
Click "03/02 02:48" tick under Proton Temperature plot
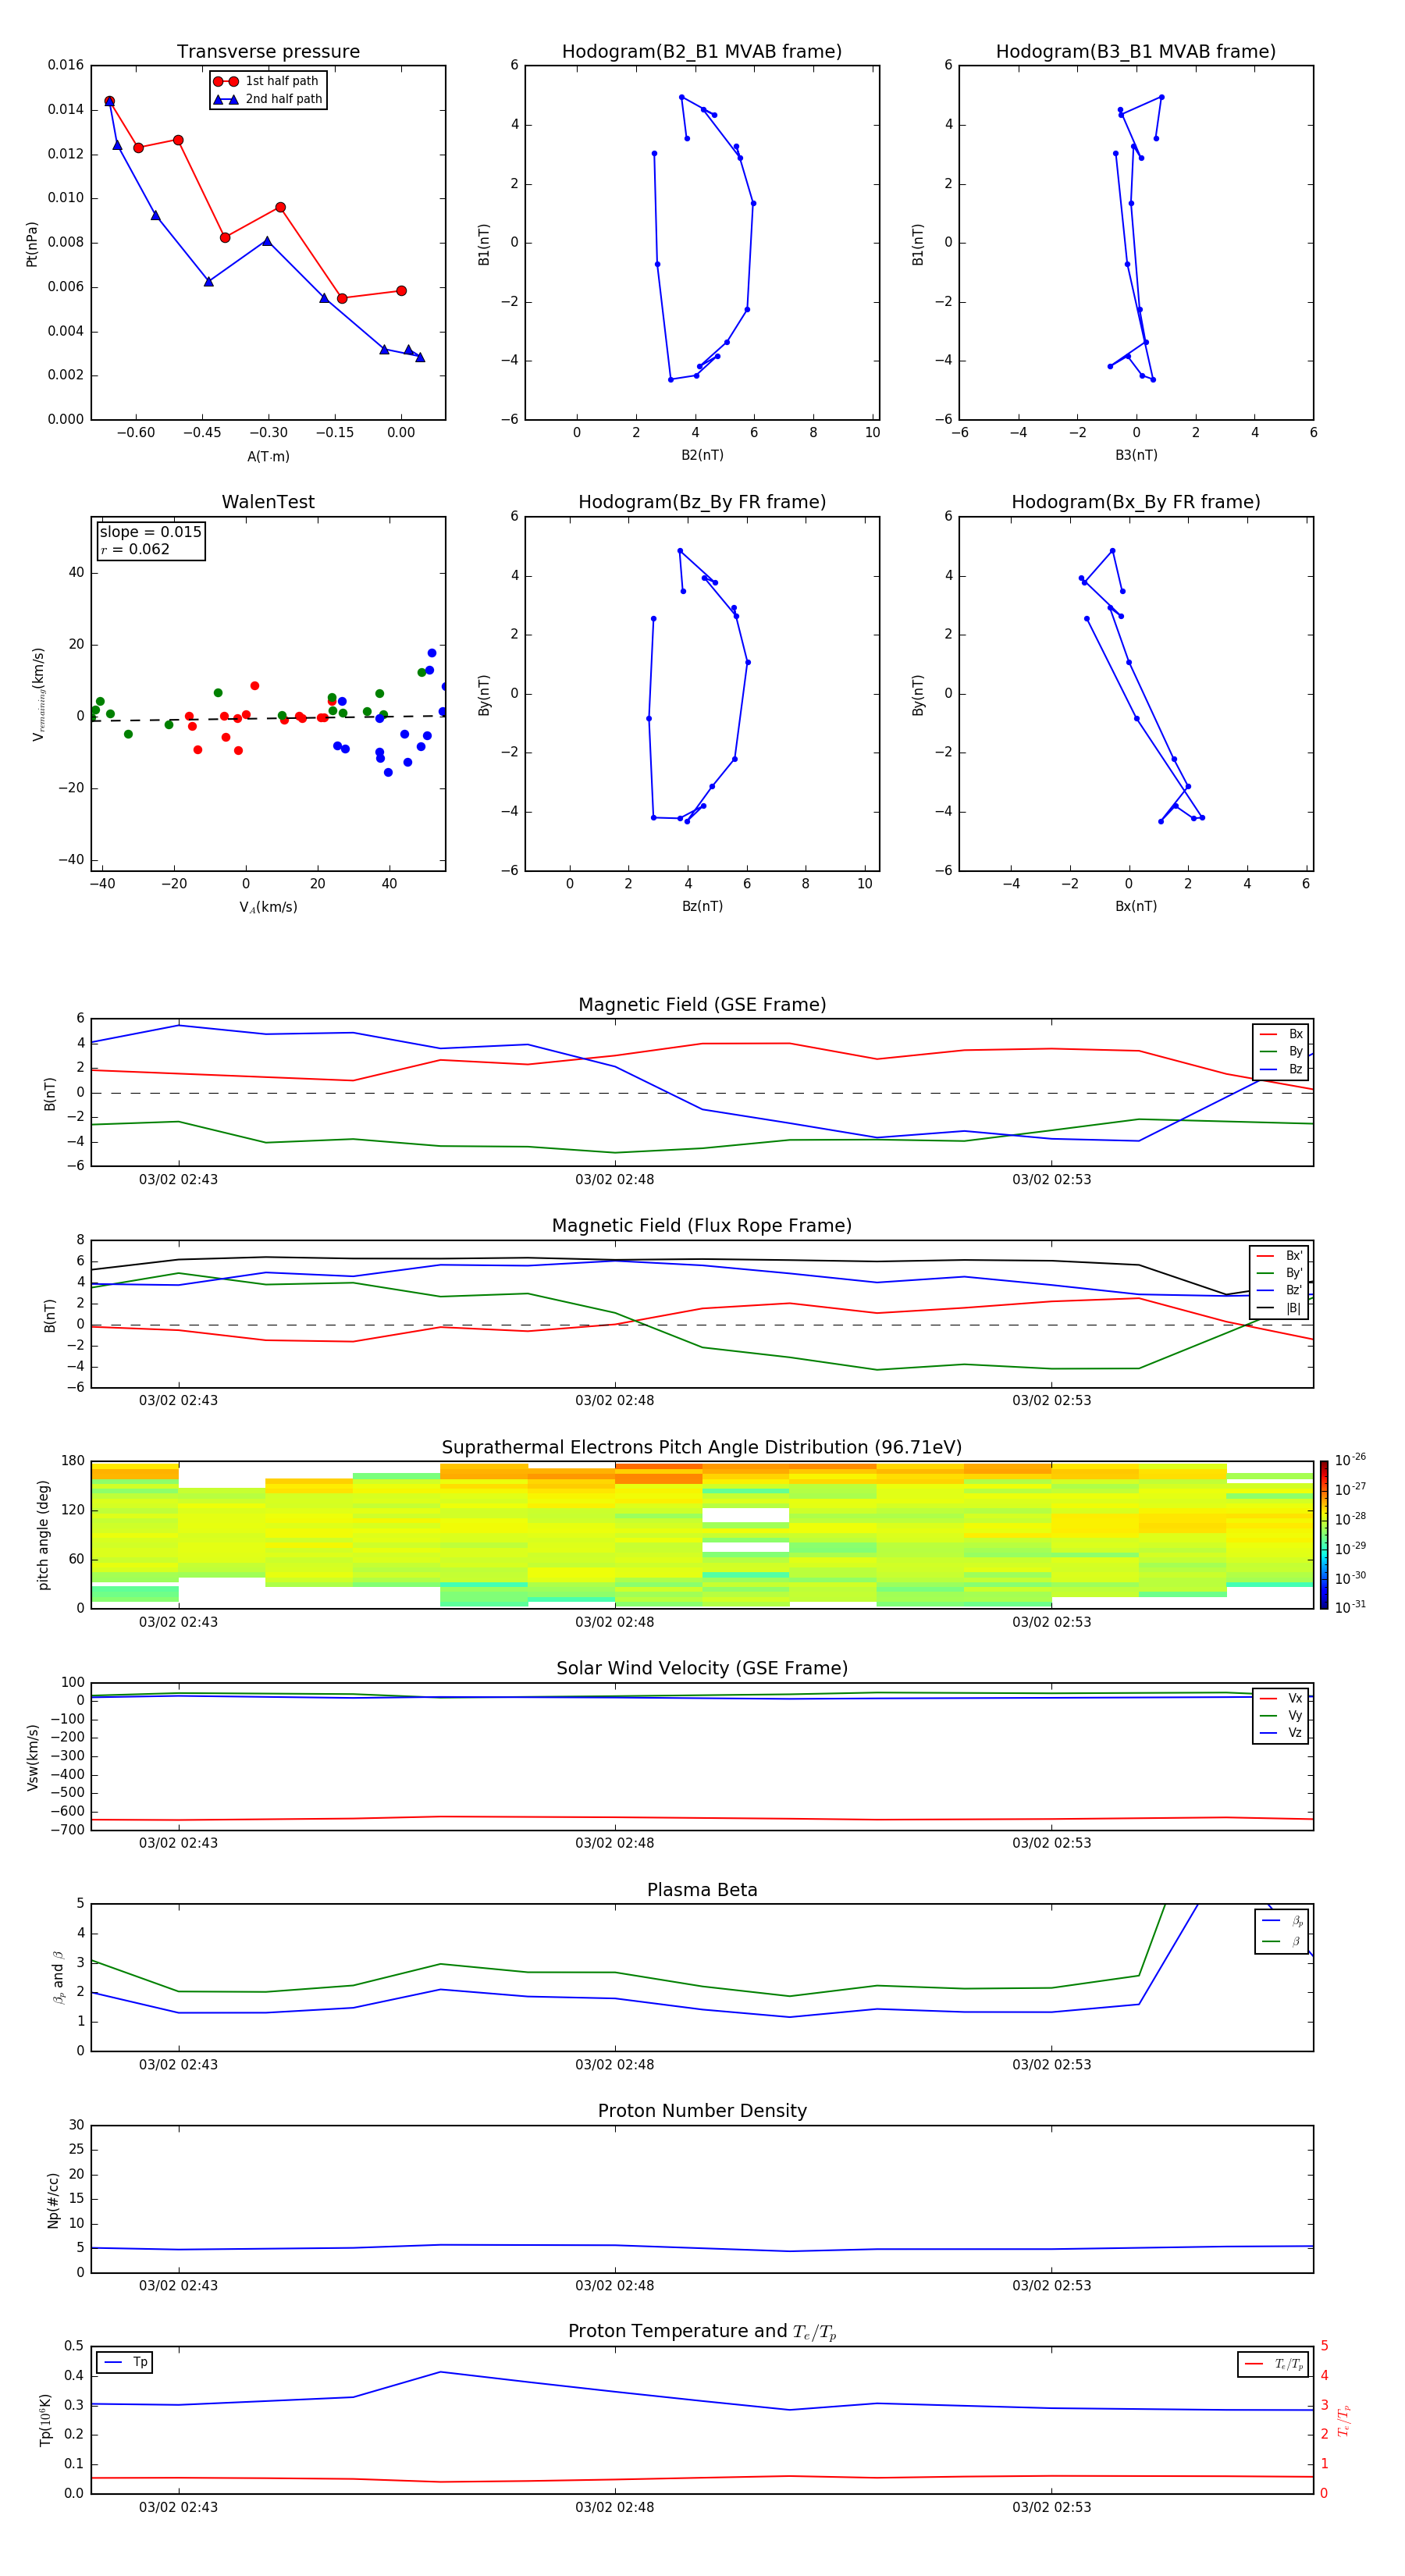[x=614, y=2507]
